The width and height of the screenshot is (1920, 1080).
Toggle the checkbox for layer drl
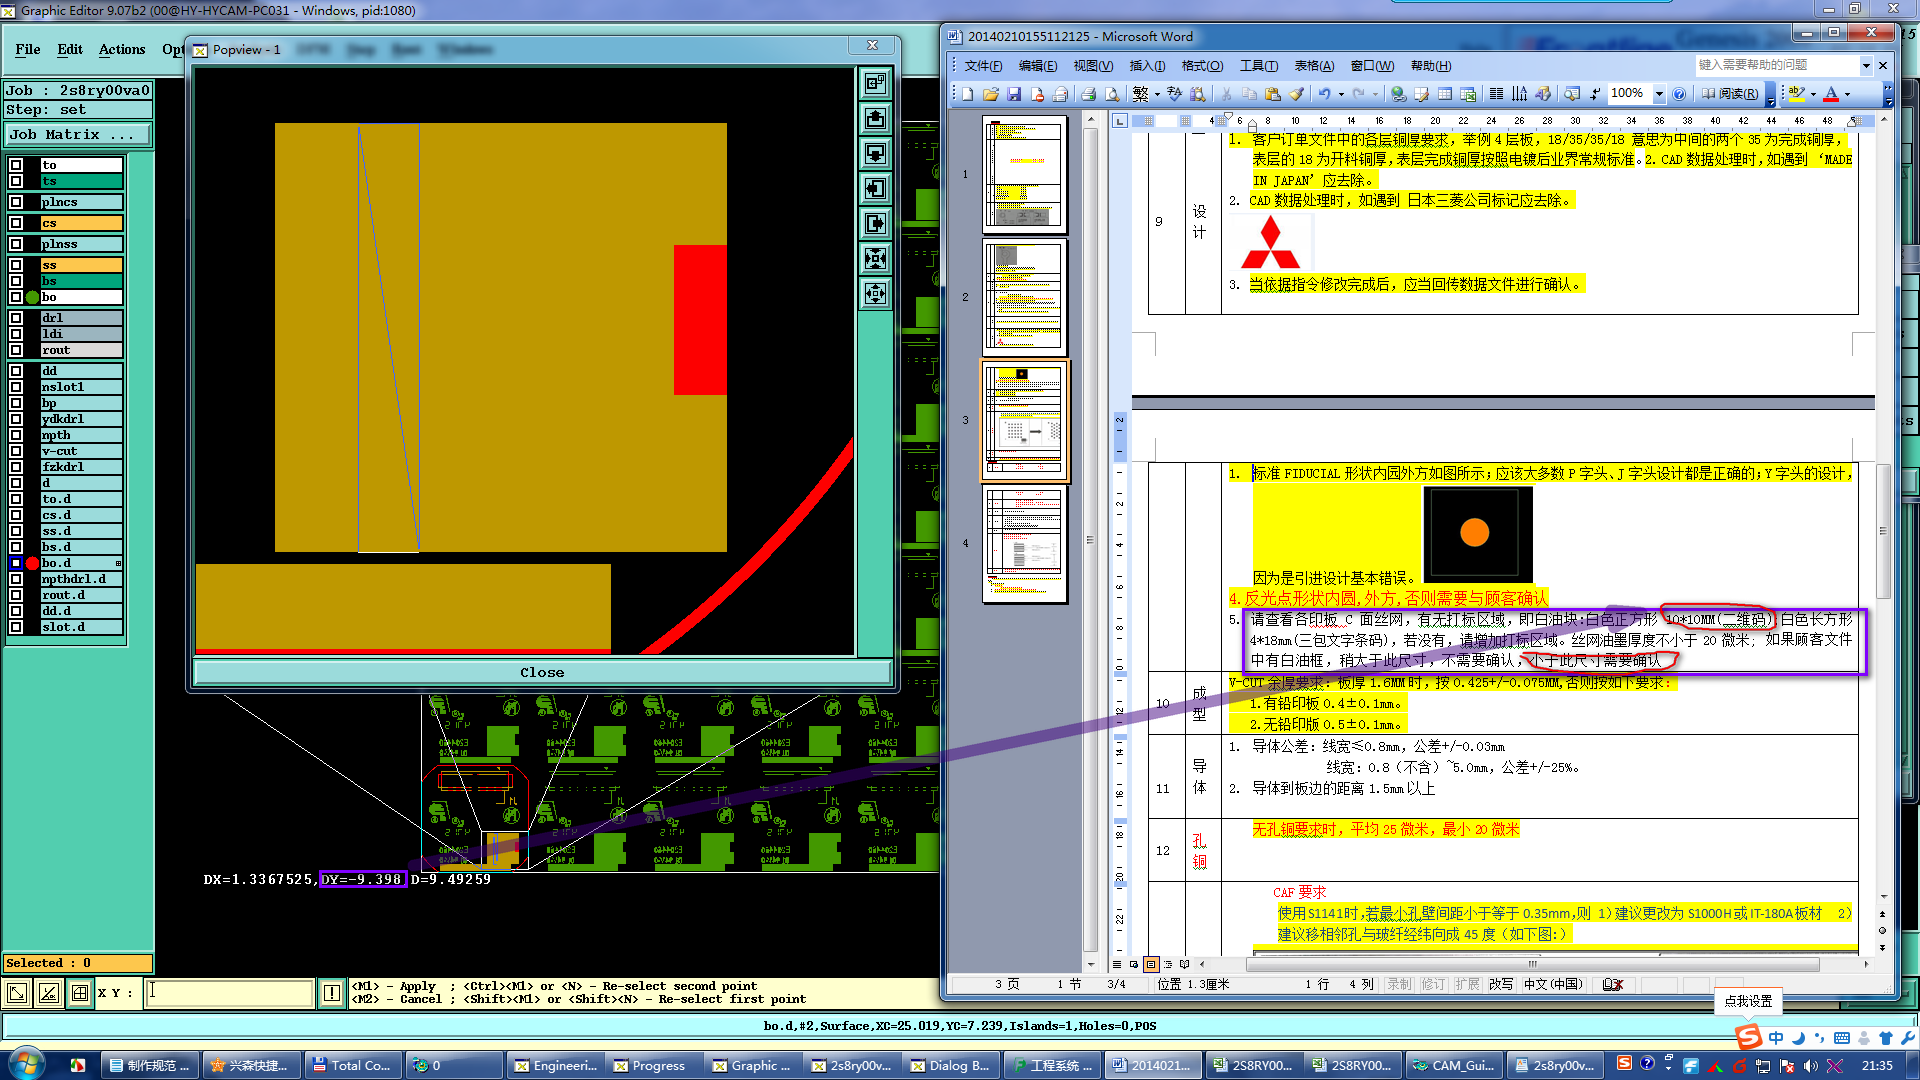click(16, 318)
